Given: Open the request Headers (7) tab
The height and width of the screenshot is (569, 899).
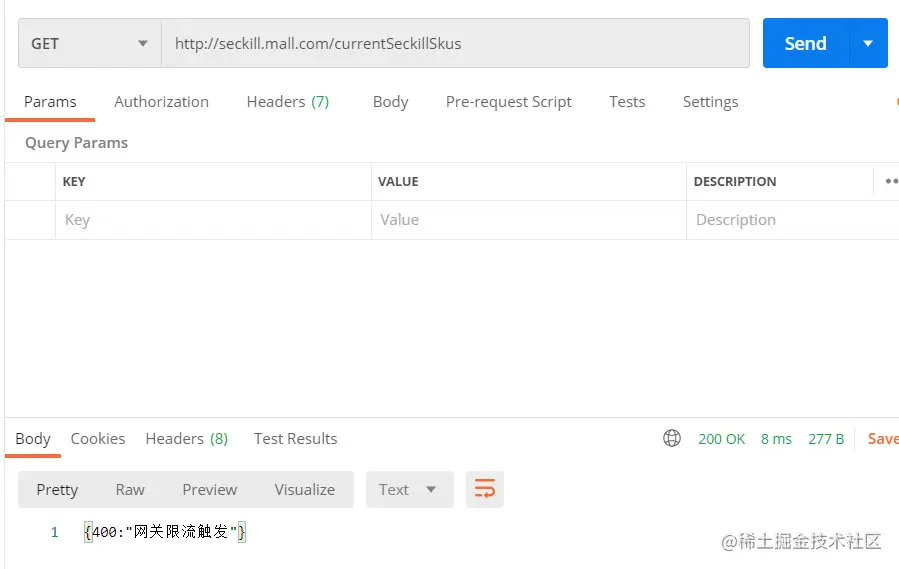Looking at the screenshot, I should (x=288, y=102).
